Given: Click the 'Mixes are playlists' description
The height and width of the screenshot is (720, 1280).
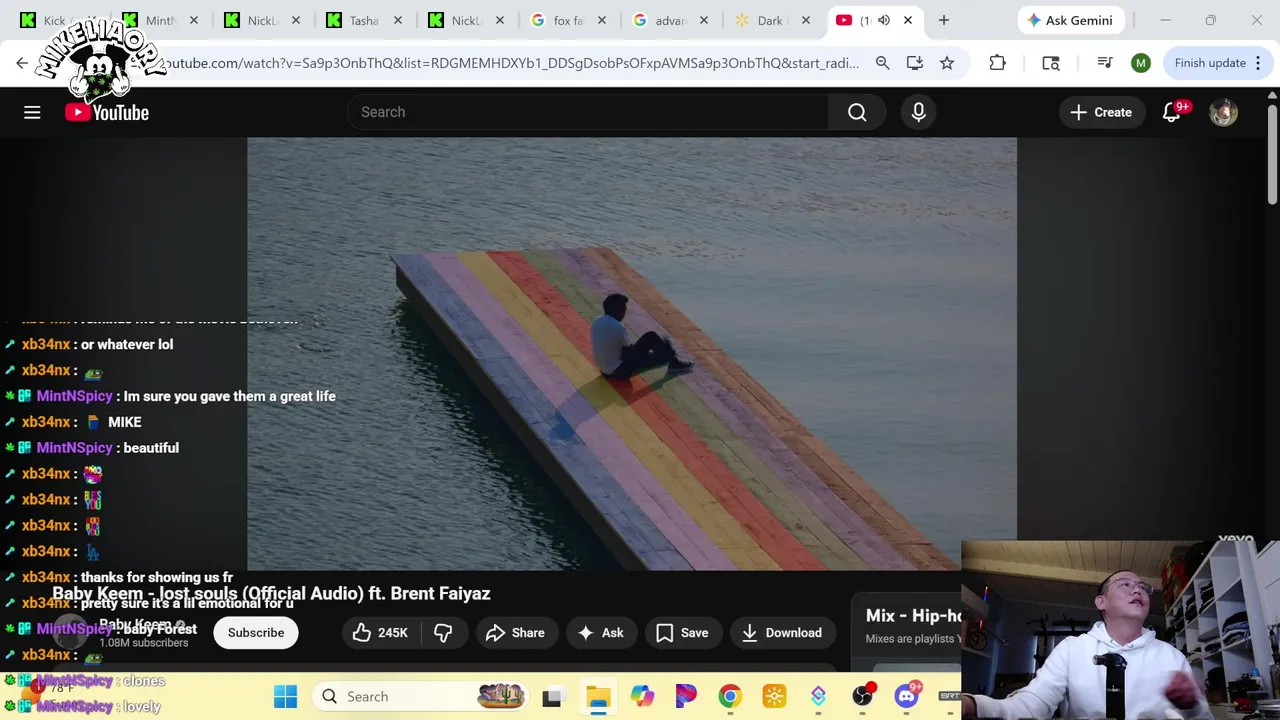Looking at the screenshot, I should tap(913, 639).
